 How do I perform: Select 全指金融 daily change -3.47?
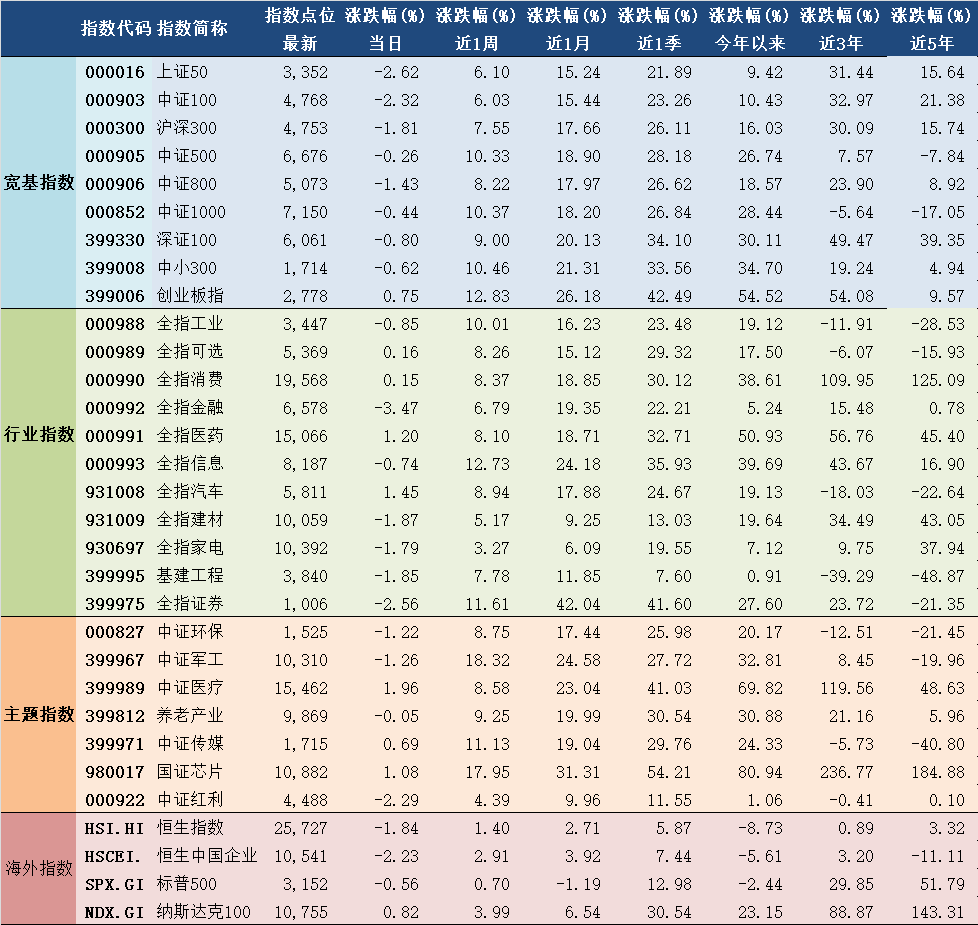coord(396,409)
